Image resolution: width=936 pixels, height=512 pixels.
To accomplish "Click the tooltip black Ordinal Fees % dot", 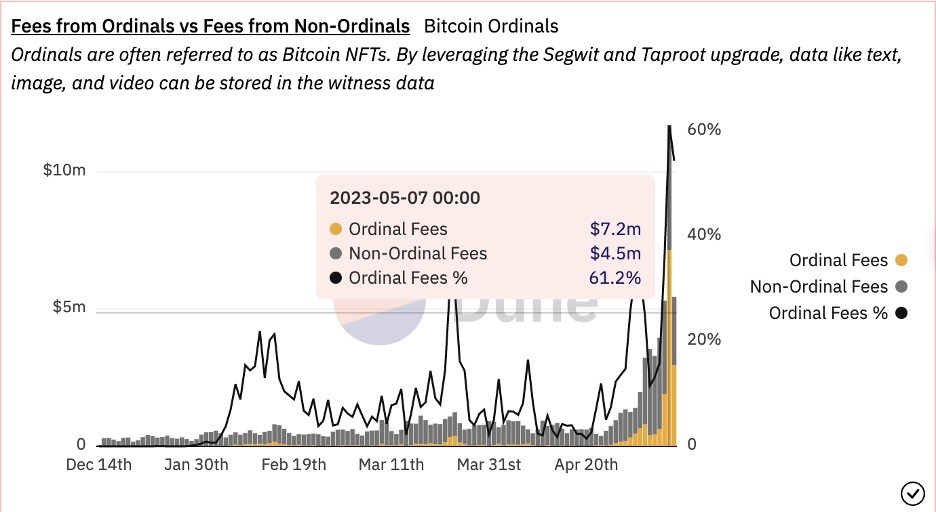I will point(336,278).
